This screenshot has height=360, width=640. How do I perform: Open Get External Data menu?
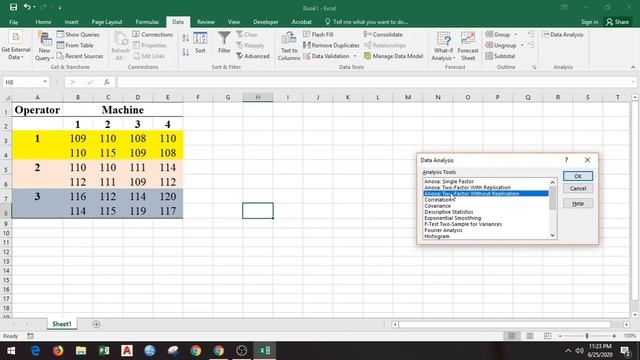point(16,46)
